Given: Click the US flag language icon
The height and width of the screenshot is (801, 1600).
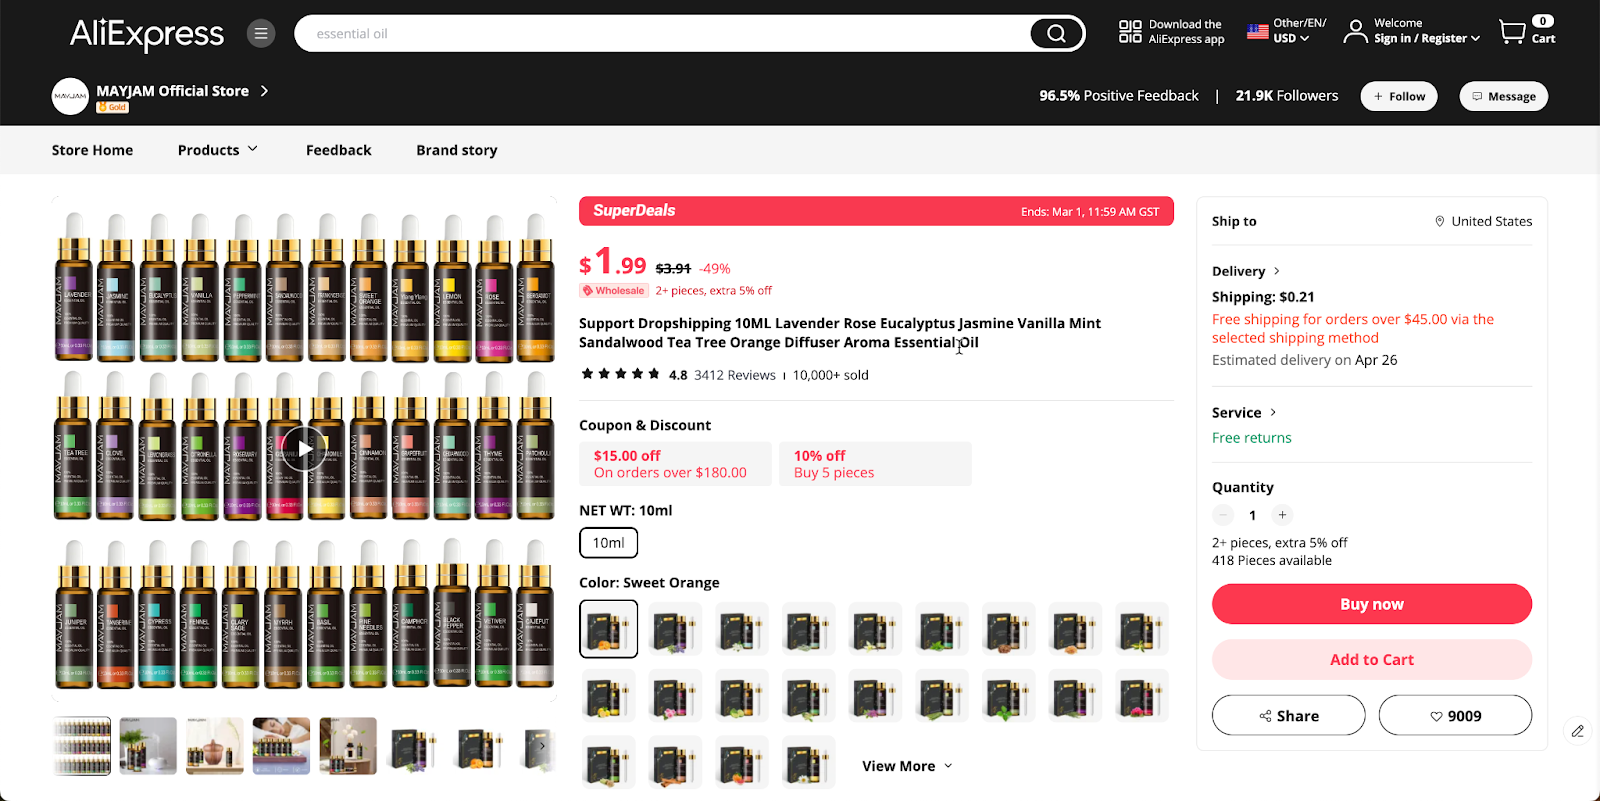Looking at the screenshot, I should [1258, 32].
